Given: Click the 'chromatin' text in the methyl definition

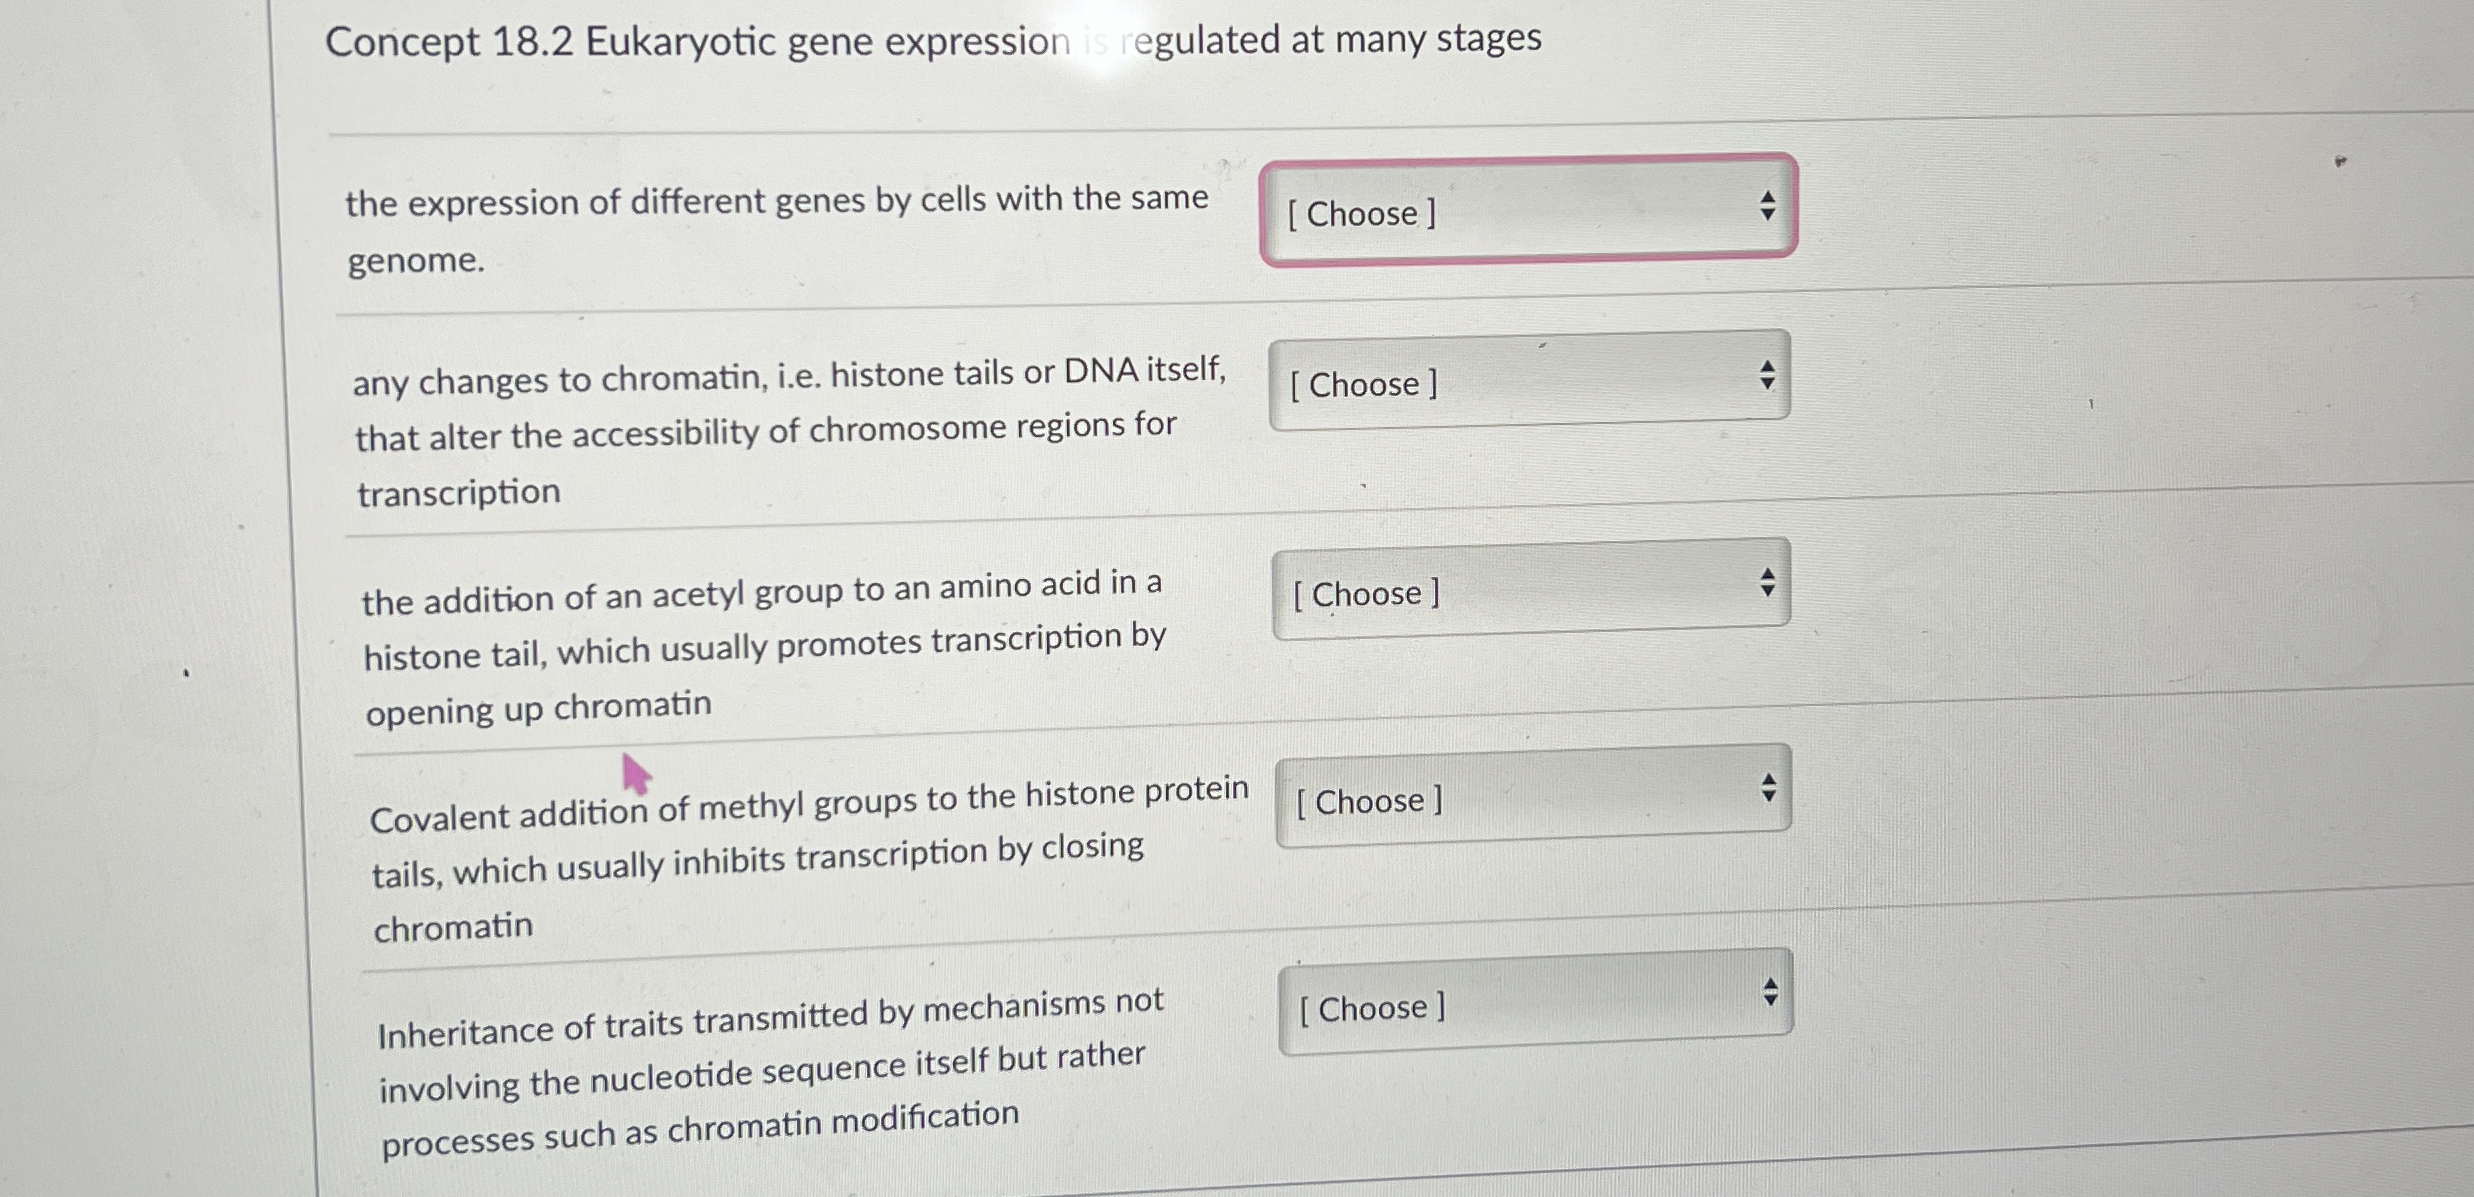Looking at the screenshot, I should (454, 925).
